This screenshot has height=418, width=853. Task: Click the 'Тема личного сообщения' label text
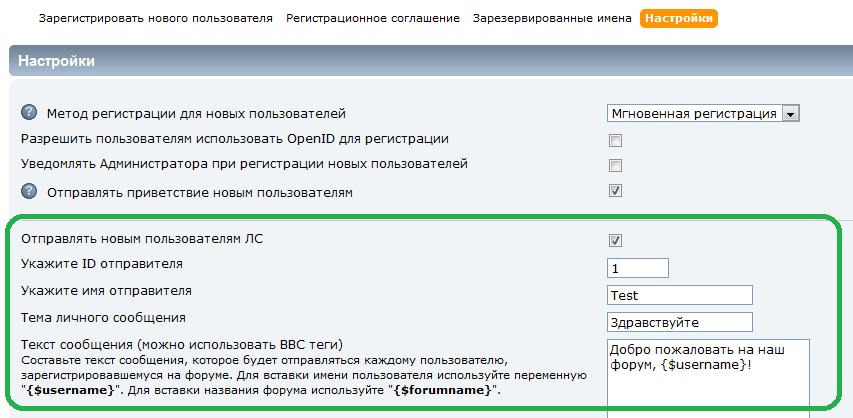(103, 318)
